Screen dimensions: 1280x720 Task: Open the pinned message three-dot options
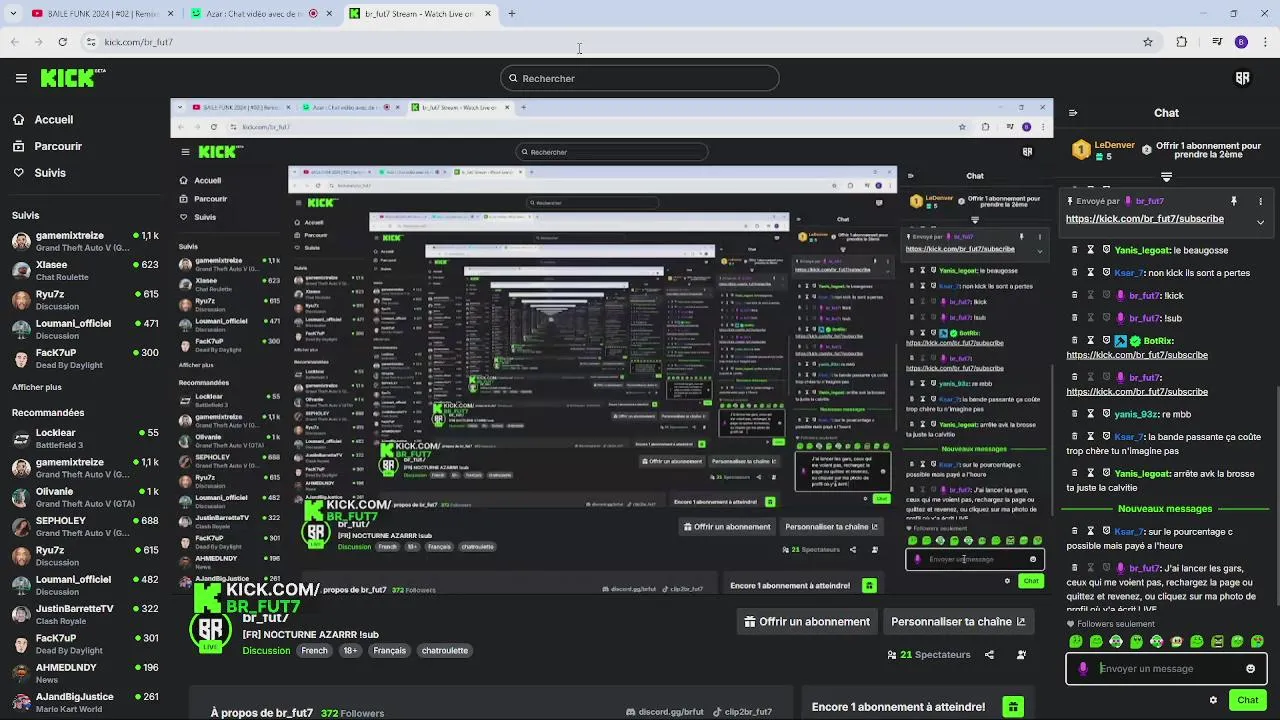1261,201
